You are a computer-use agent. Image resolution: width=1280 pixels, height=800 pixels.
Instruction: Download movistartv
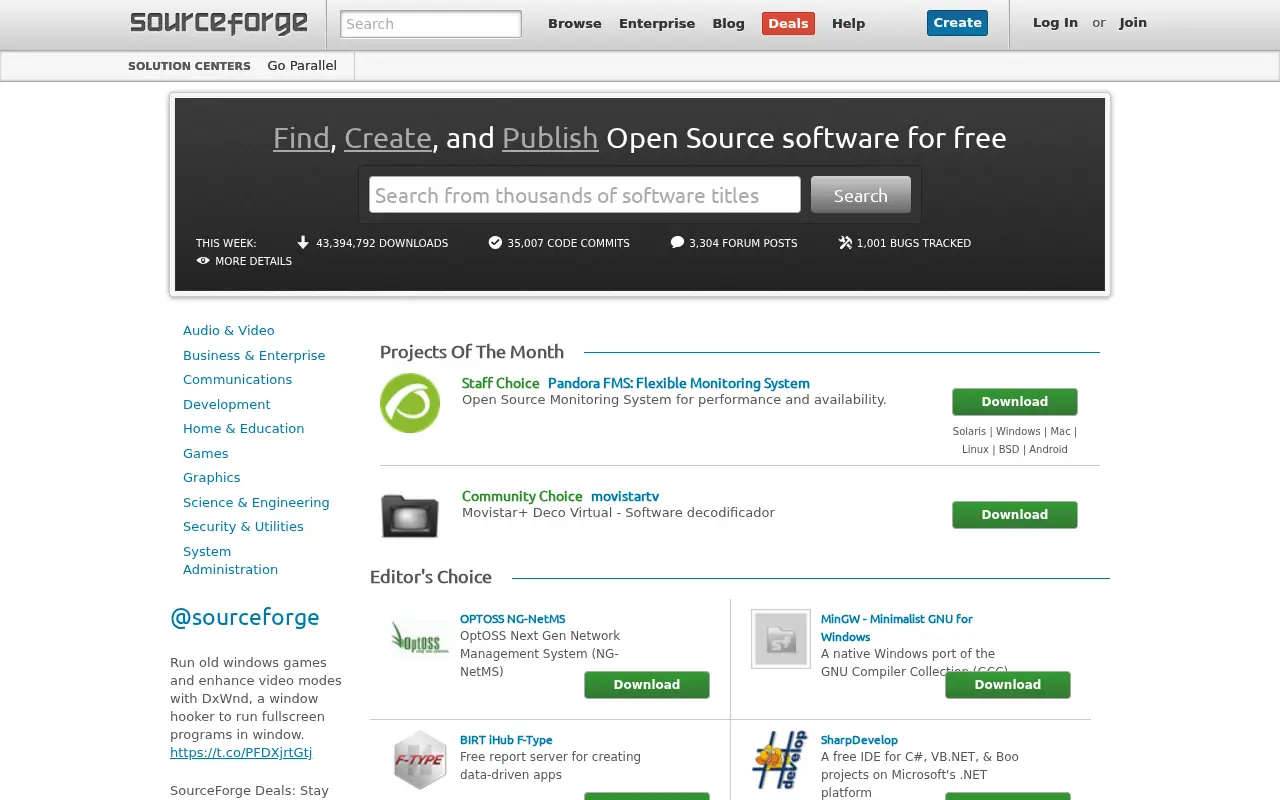click(x=1015, y=515)
